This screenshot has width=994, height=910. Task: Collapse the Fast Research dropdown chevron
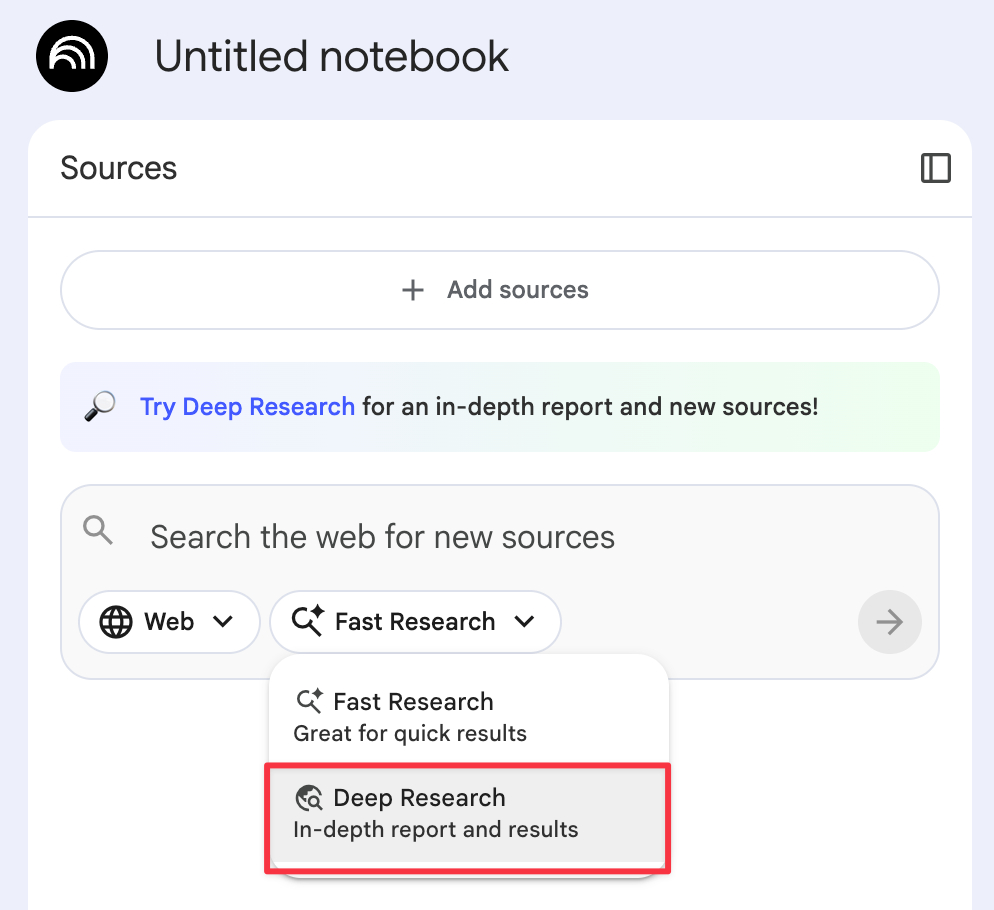tap(524, 622)
